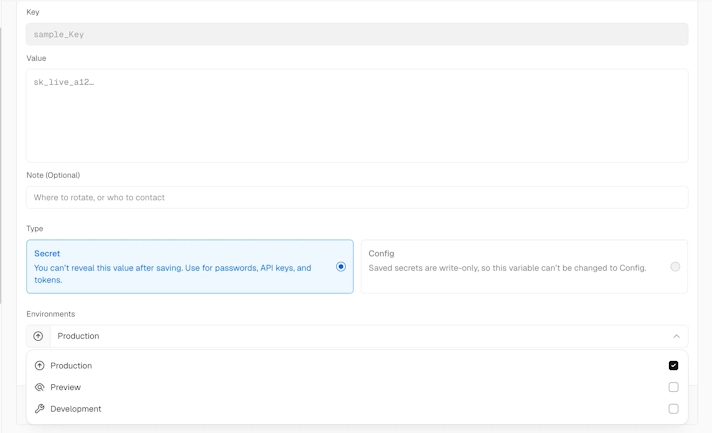Click the Development wrench icon
This screenshot has width=712, height=433.
point(40,408)
